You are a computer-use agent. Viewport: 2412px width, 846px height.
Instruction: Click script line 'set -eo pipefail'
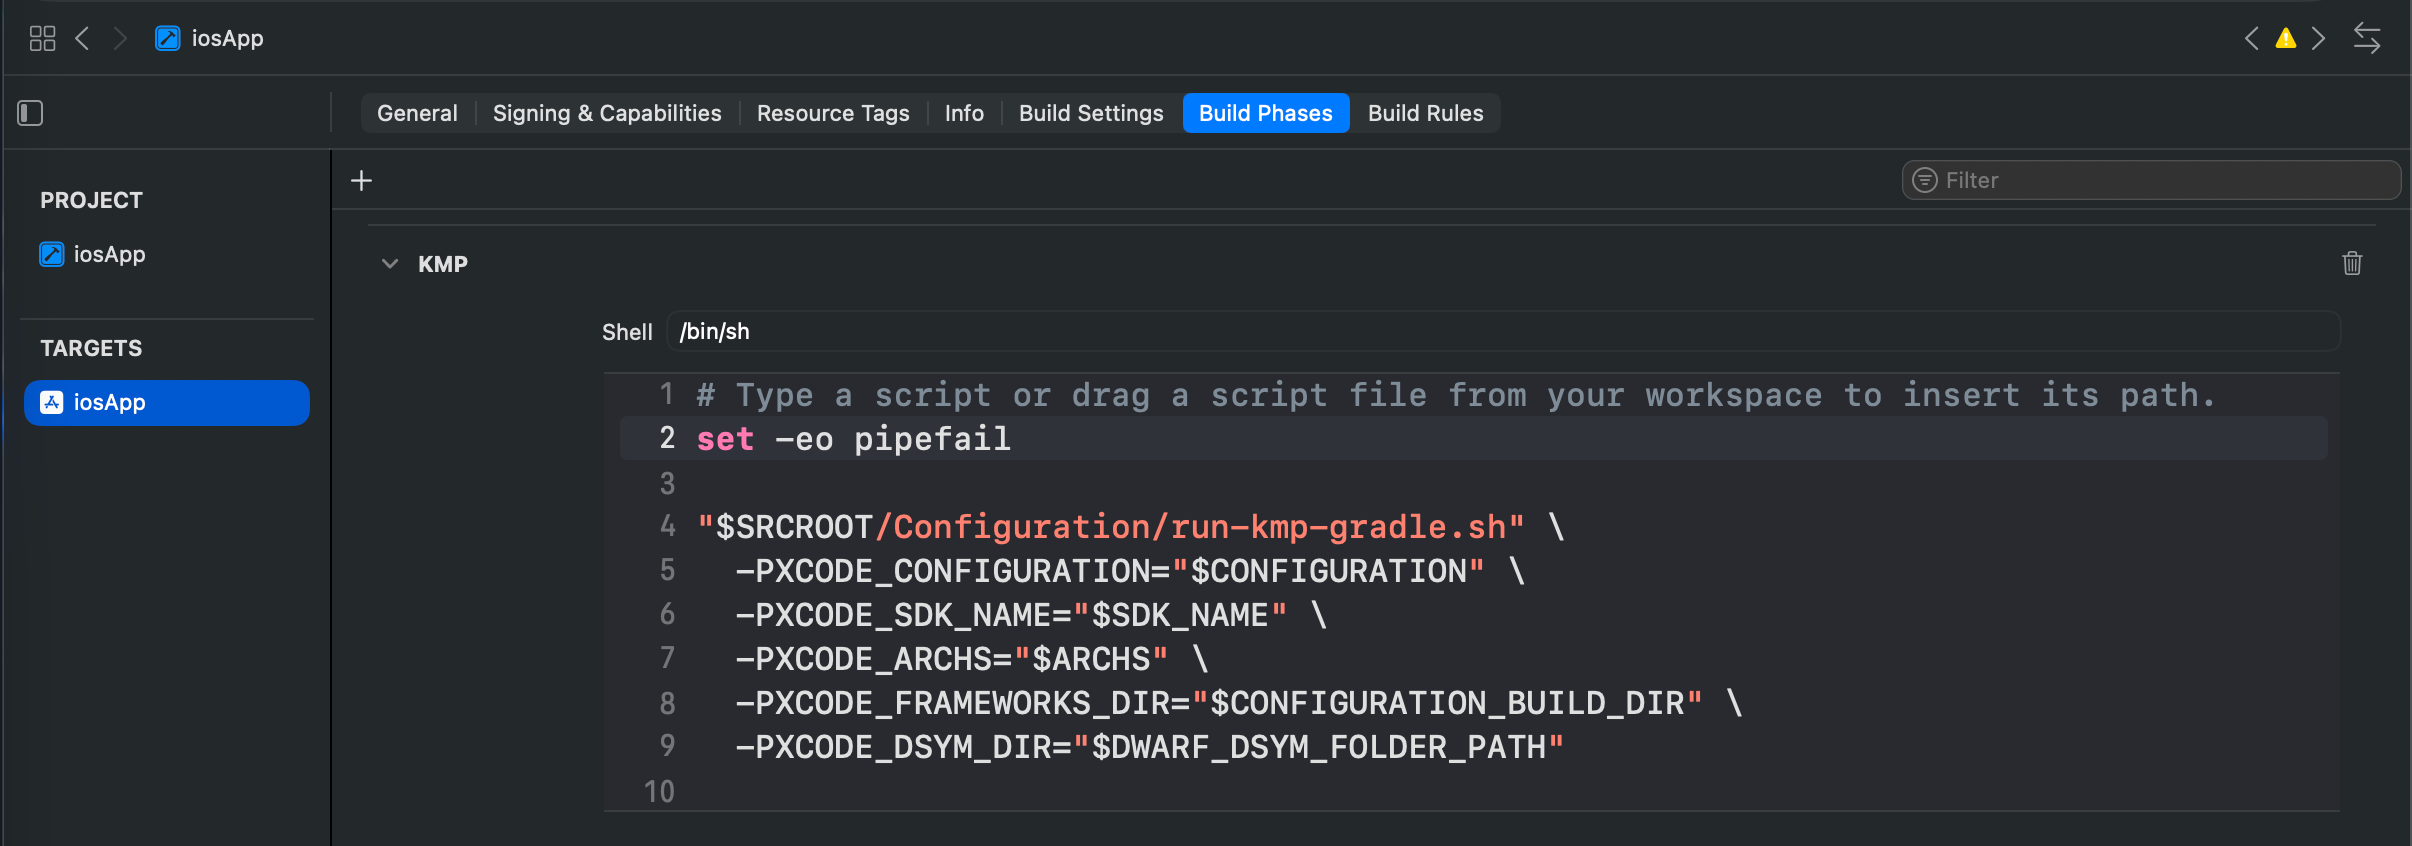[853, 438]
